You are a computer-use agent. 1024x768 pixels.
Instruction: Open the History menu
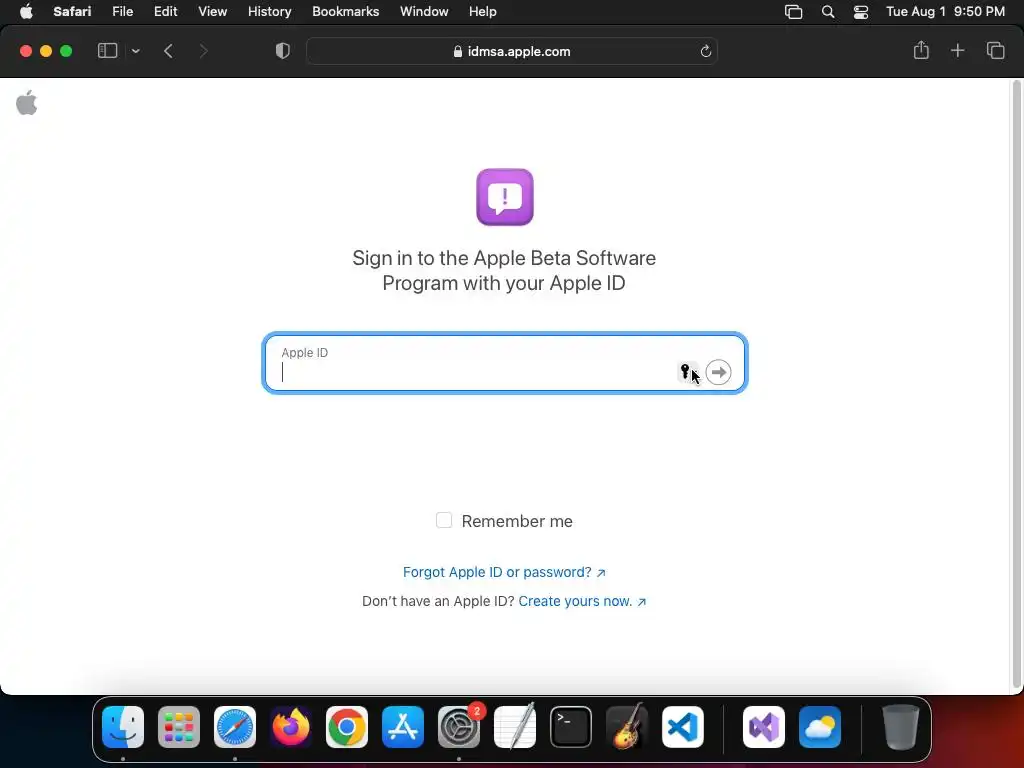[x=269, y=12]
